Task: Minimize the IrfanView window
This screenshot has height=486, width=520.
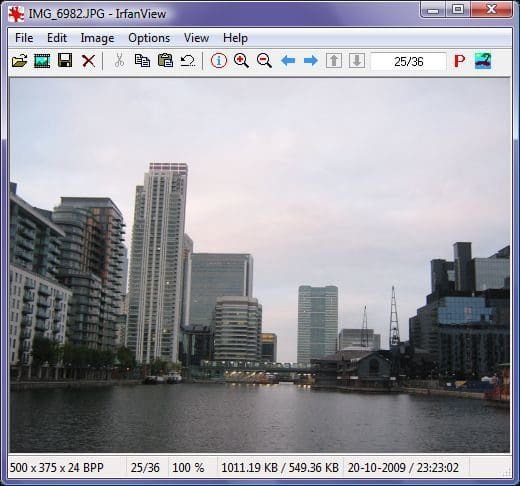Action: tap(433, 9)
